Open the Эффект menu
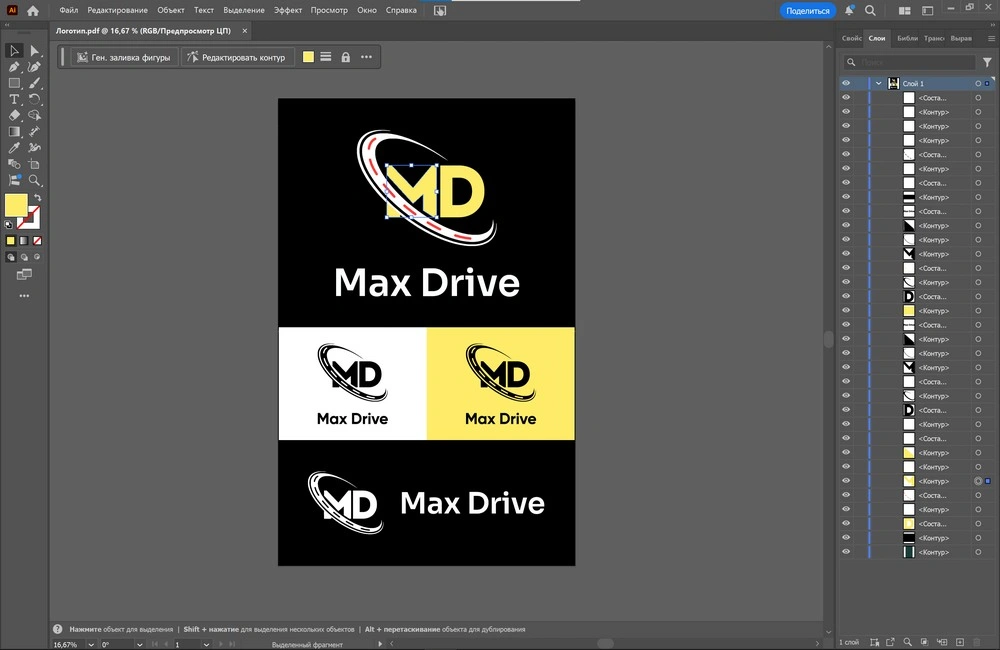This screenshot has width=1000, height=650. [288, 10]
